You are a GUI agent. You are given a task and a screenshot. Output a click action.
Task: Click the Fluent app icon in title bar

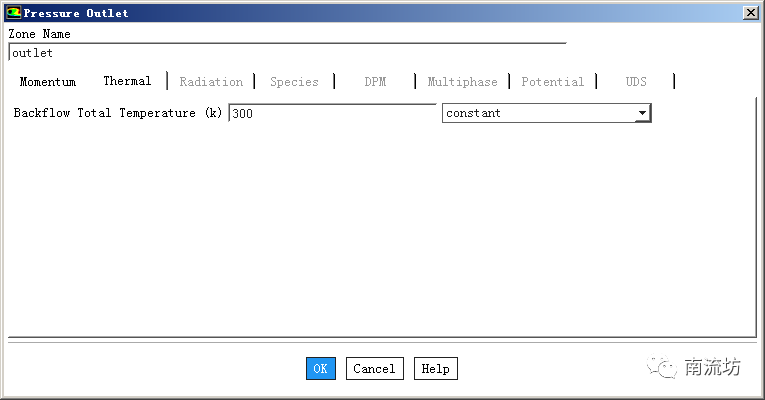pos(14,13)
